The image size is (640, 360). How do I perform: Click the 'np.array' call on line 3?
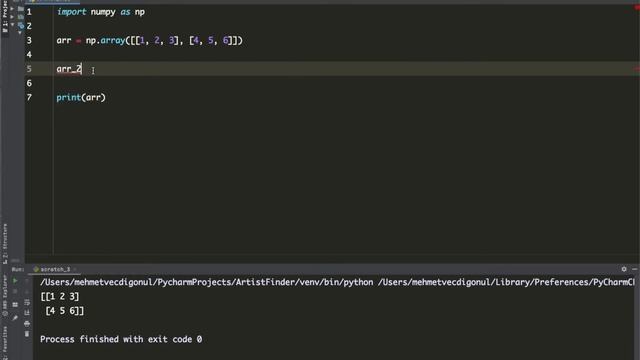point(105,40)
